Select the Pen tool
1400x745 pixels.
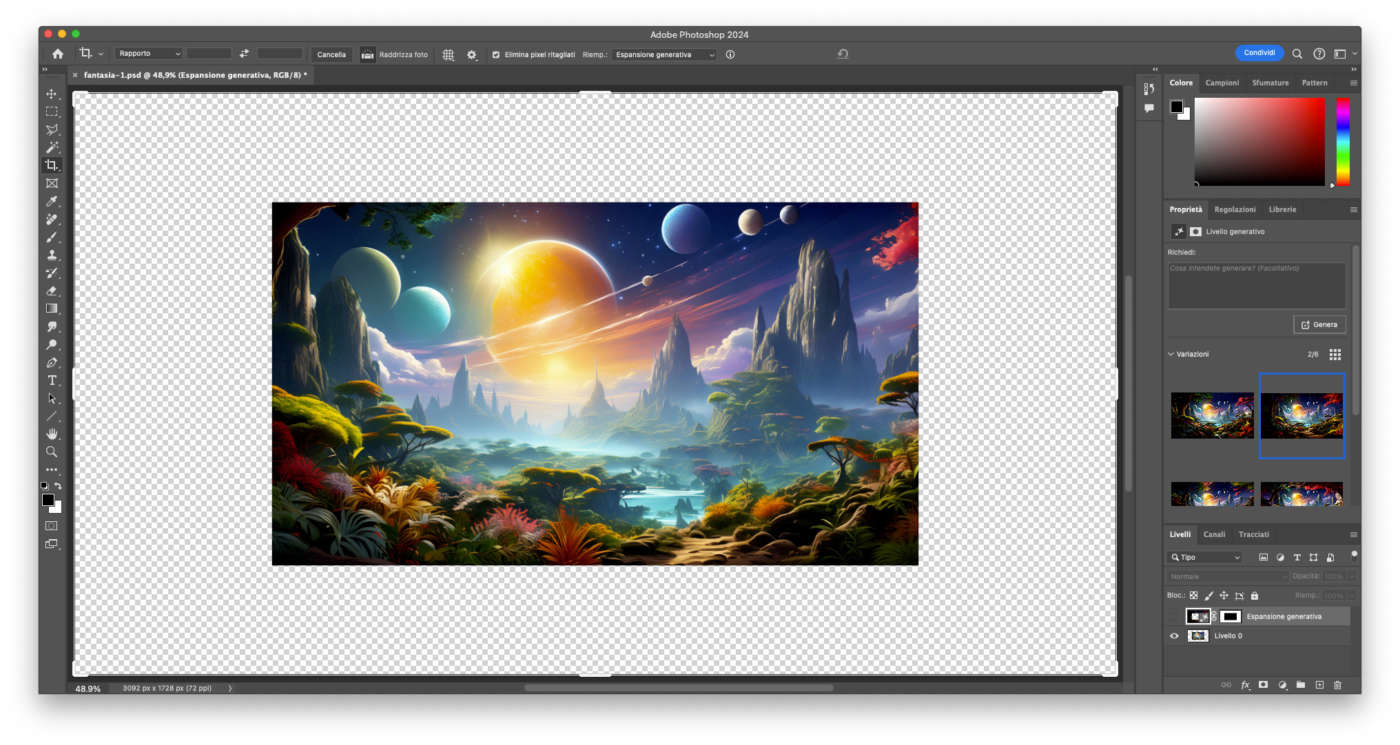pos(52,363)
